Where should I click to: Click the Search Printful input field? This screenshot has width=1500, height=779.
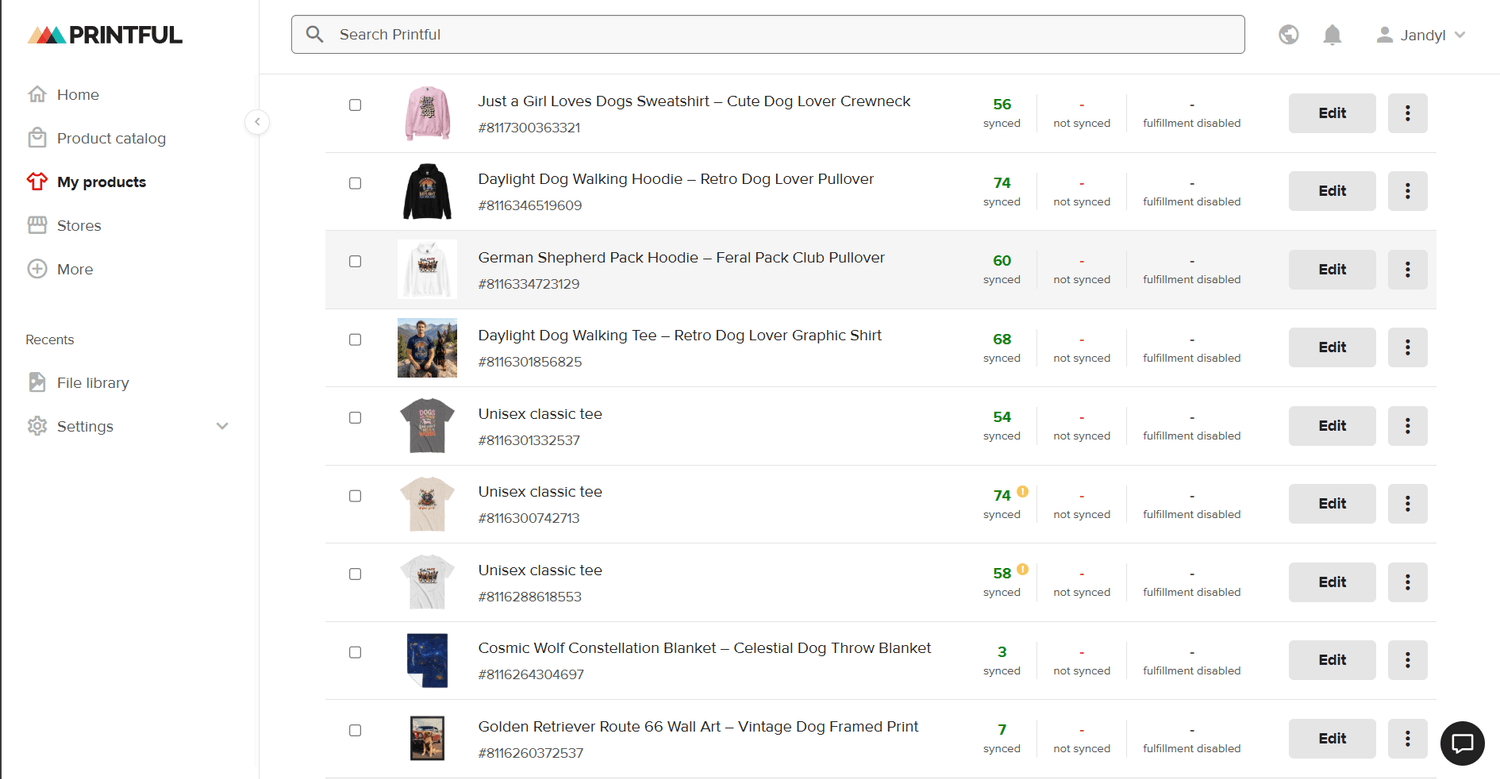(x=766, y=34)
